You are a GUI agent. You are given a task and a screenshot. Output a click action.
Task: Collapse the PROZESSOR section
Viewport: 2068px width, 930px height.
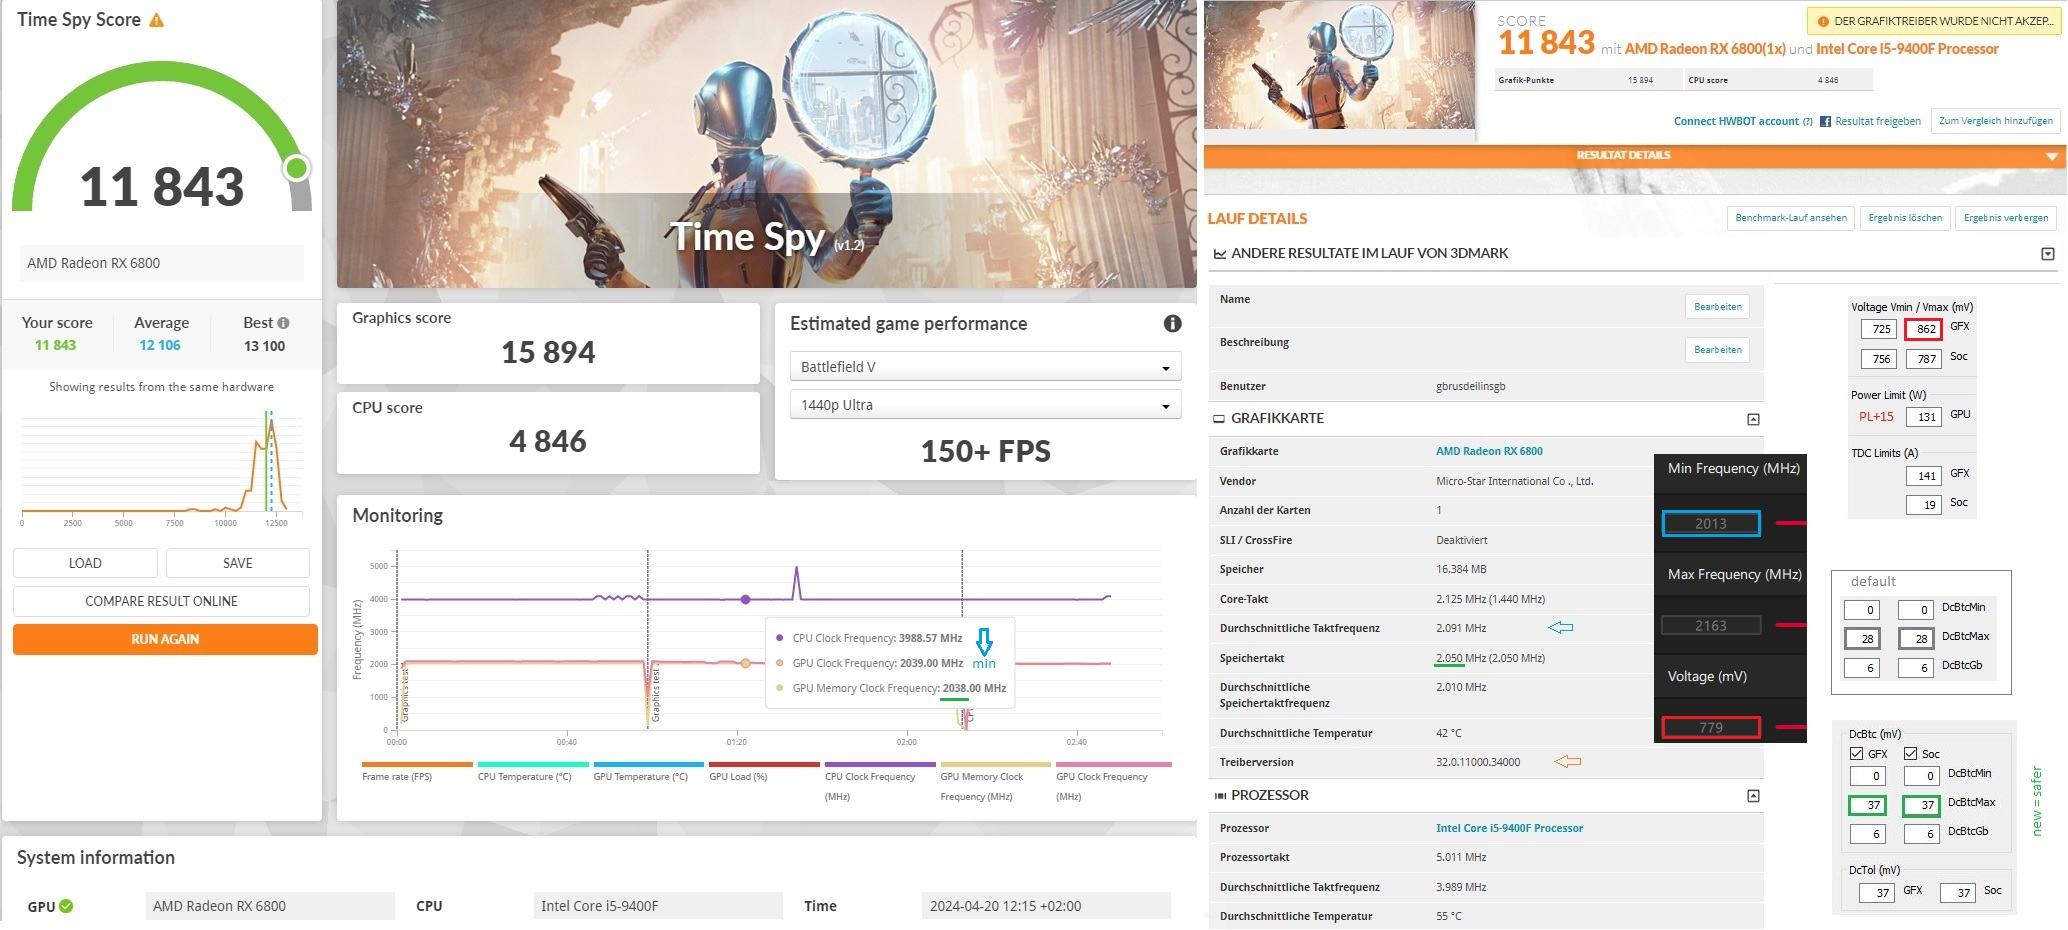[1753, 796]
